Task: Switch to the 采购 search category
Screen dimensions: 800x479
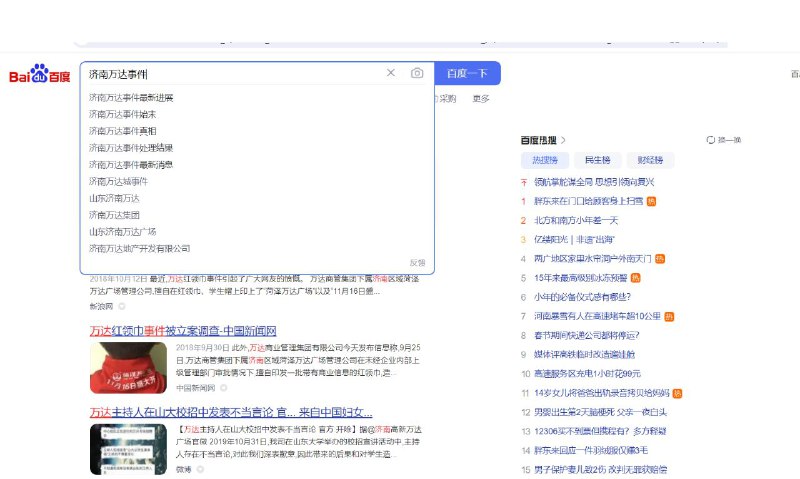Action: pyautogui.click(x=446, y=98)
